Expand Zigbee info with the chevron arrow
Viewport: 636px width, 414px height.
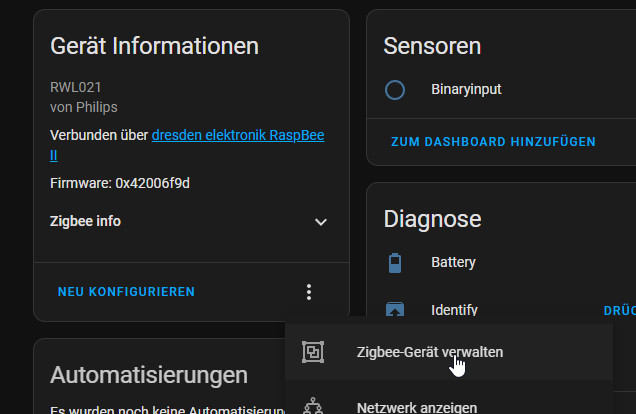[320, 222]
